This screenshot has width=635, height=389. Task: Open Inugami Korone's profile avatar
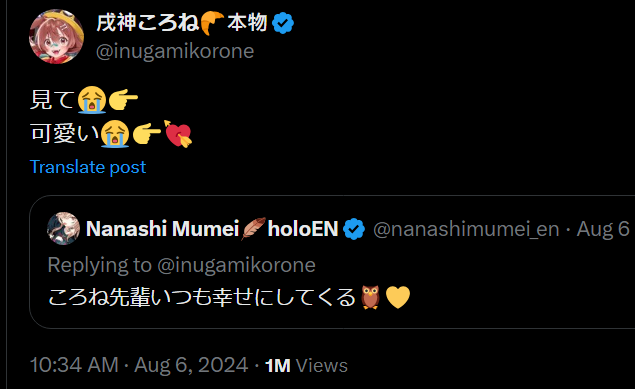[57, 36]
